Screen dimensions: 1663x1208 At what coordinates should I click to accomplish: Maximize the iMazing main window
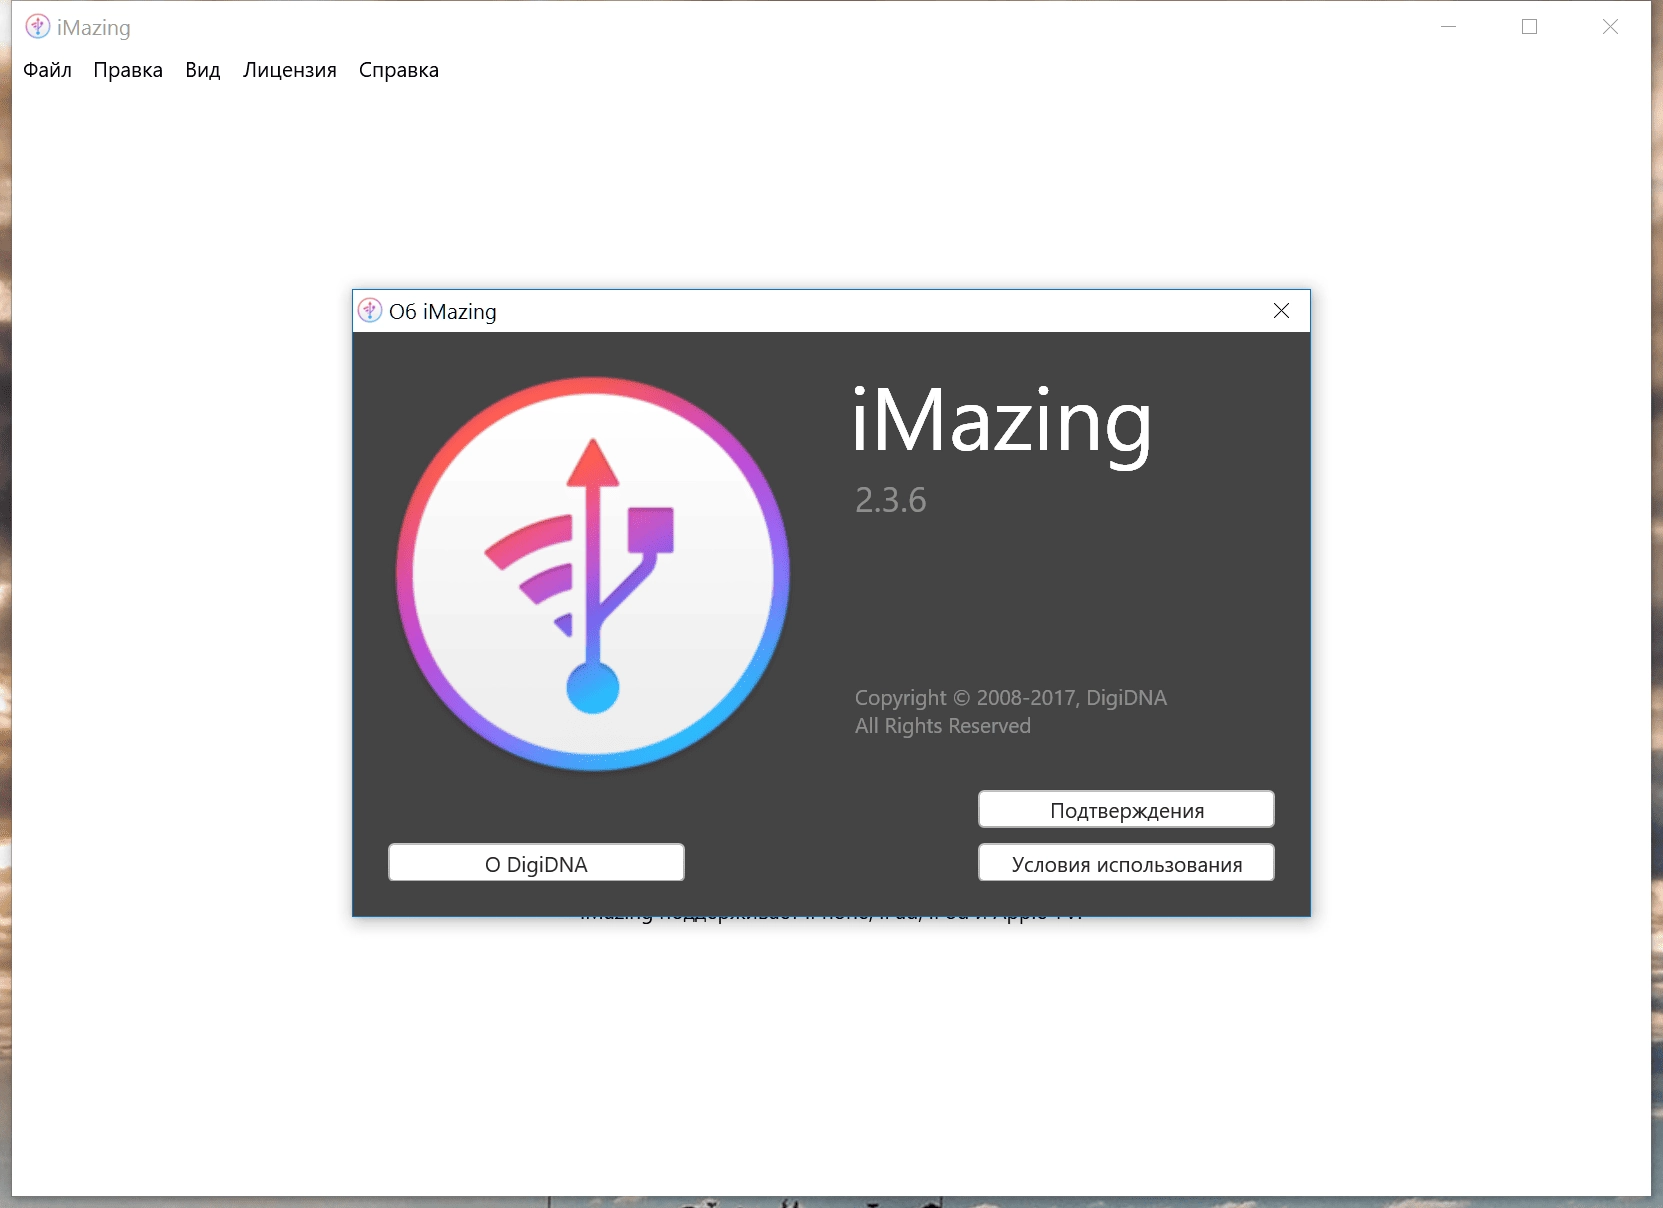pyautogui.click(x=1529, y=27)
